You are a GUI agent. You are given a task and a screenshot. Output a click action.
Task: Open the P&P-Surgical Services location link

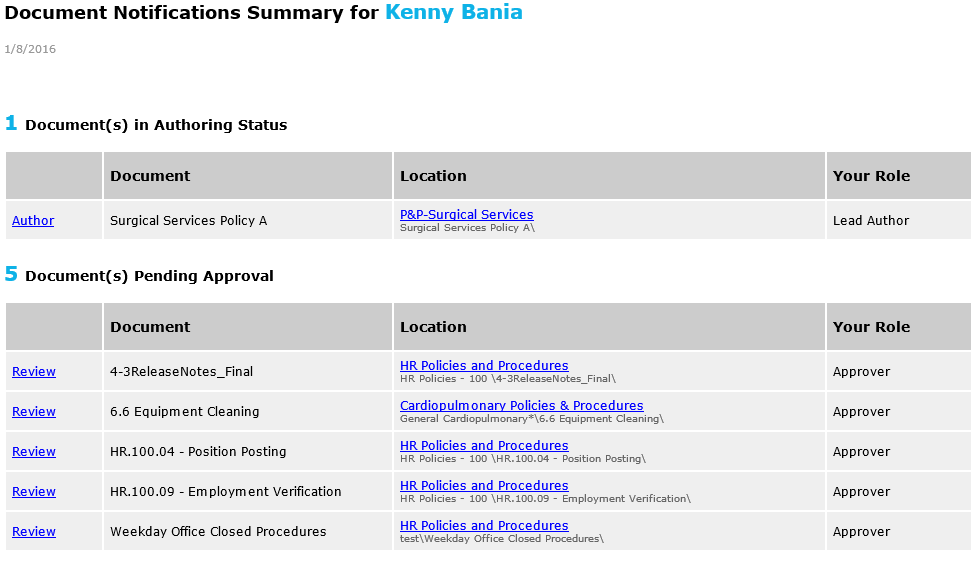(x=466, y=214)
